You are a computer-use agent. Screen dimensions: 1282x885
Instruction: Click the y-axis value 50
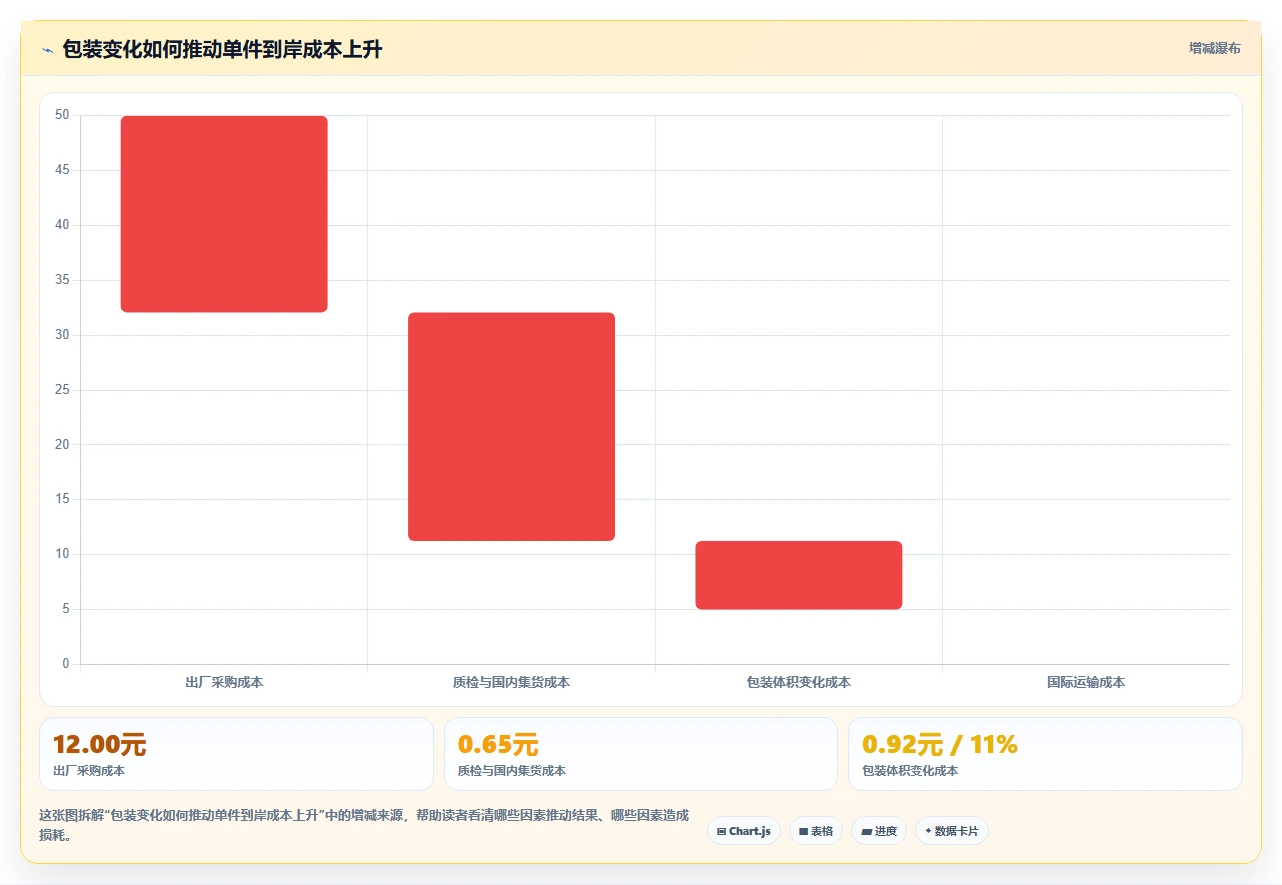click(x=62, y=115)
